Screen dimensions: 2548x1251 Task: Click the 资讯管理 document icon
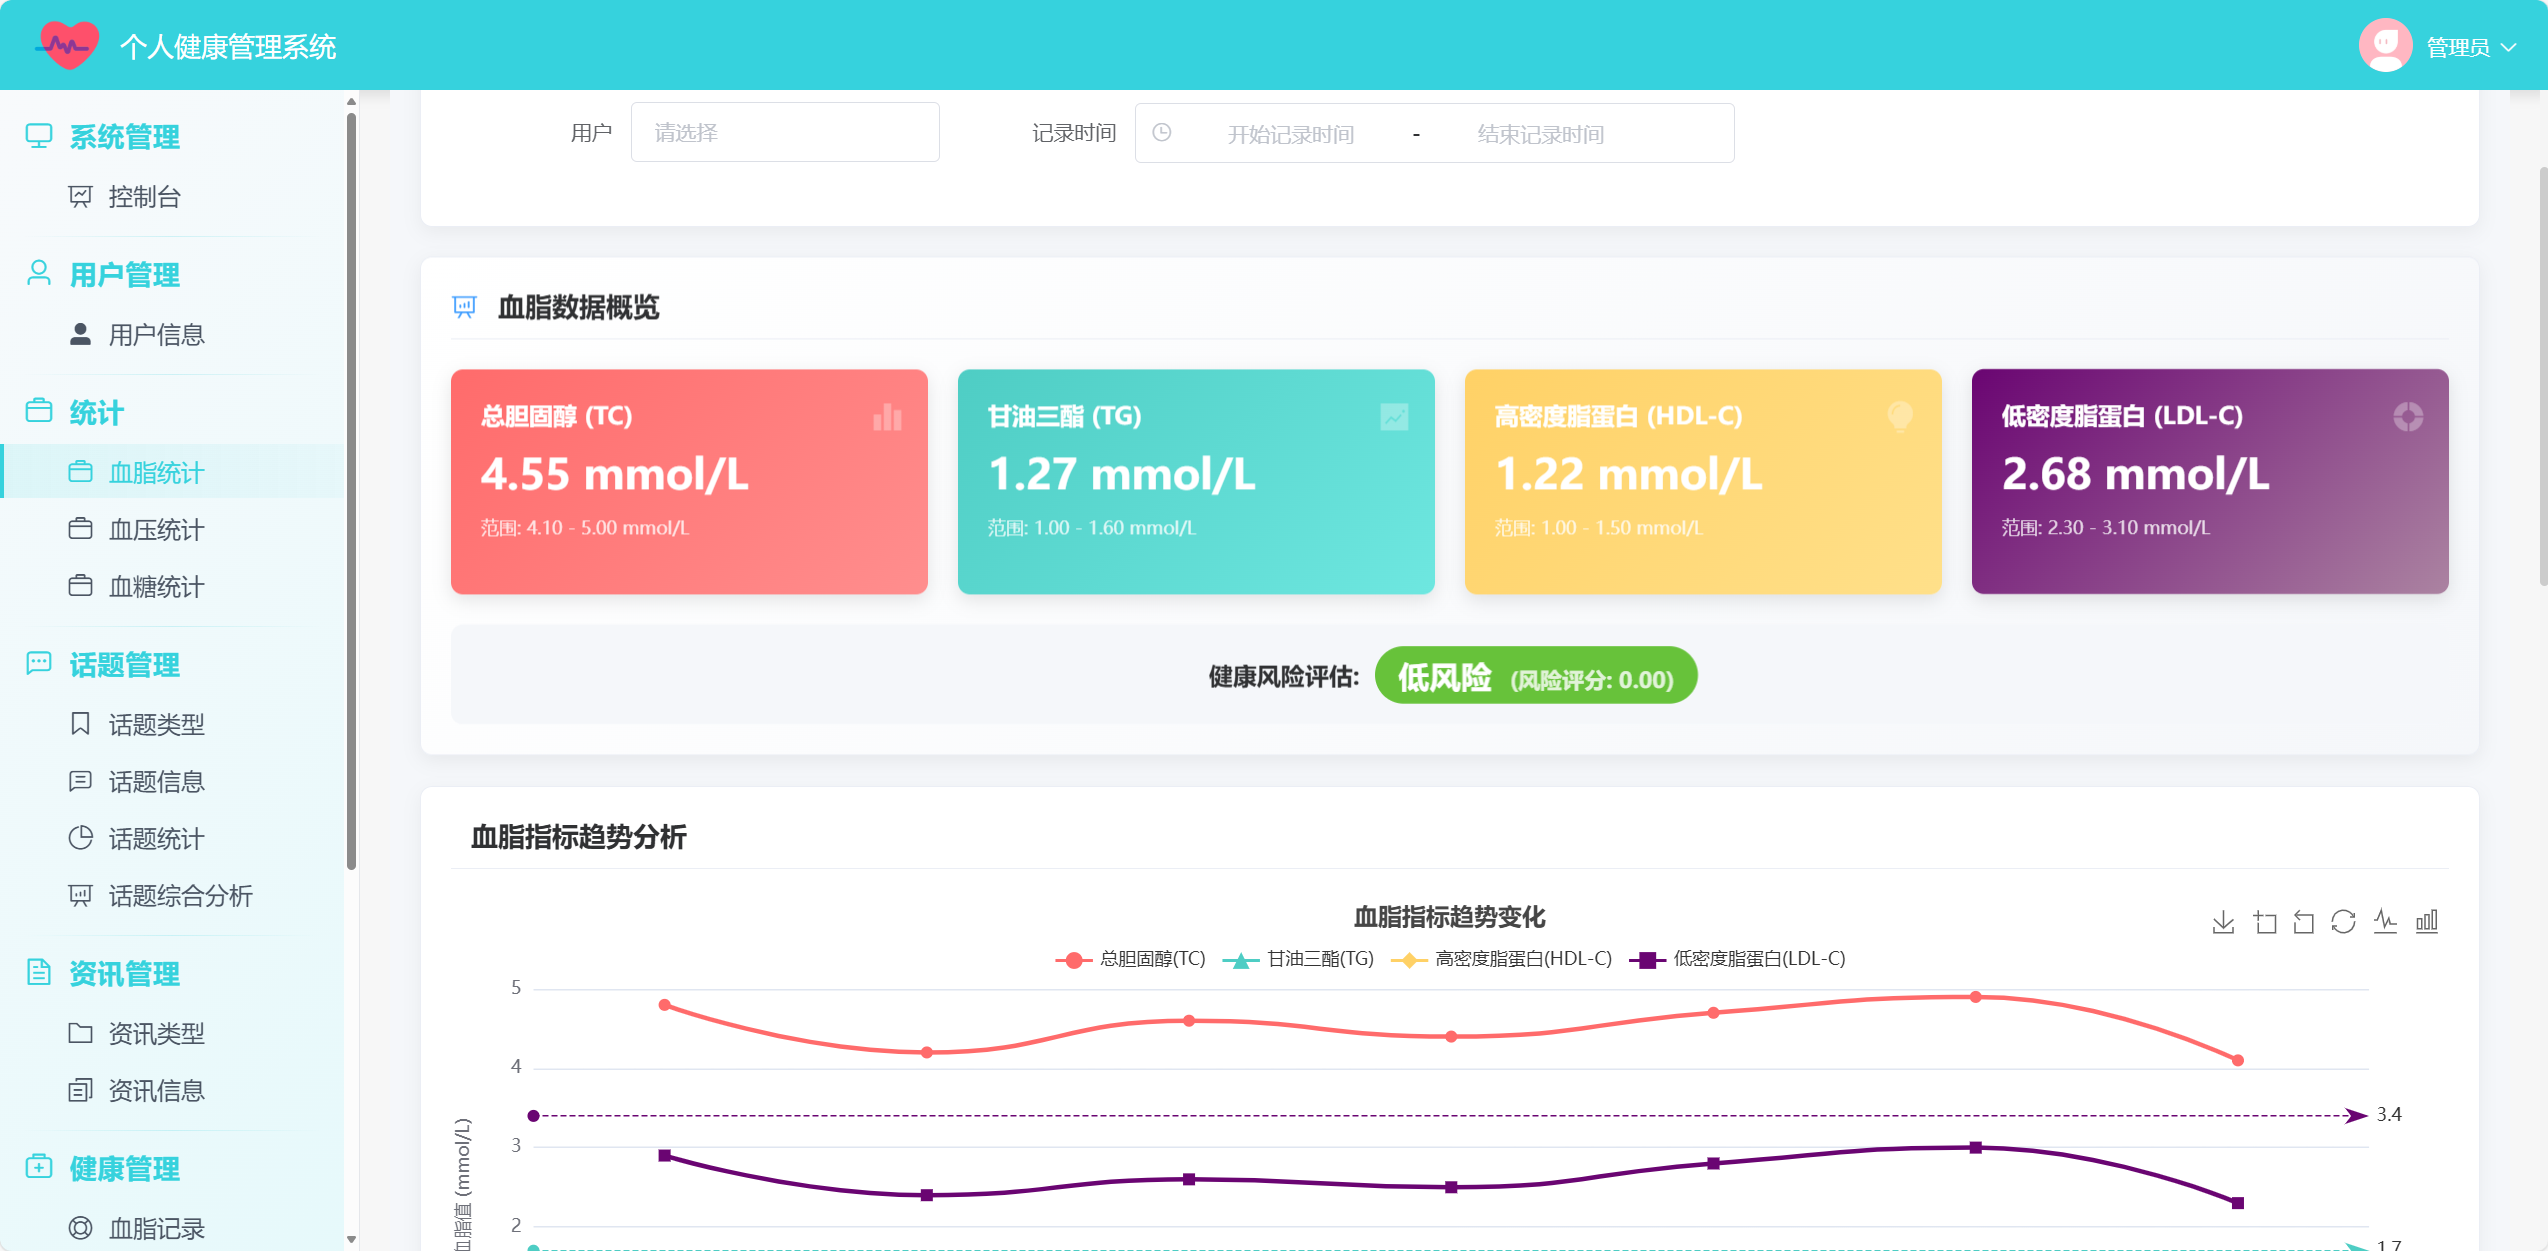(39, 972)
